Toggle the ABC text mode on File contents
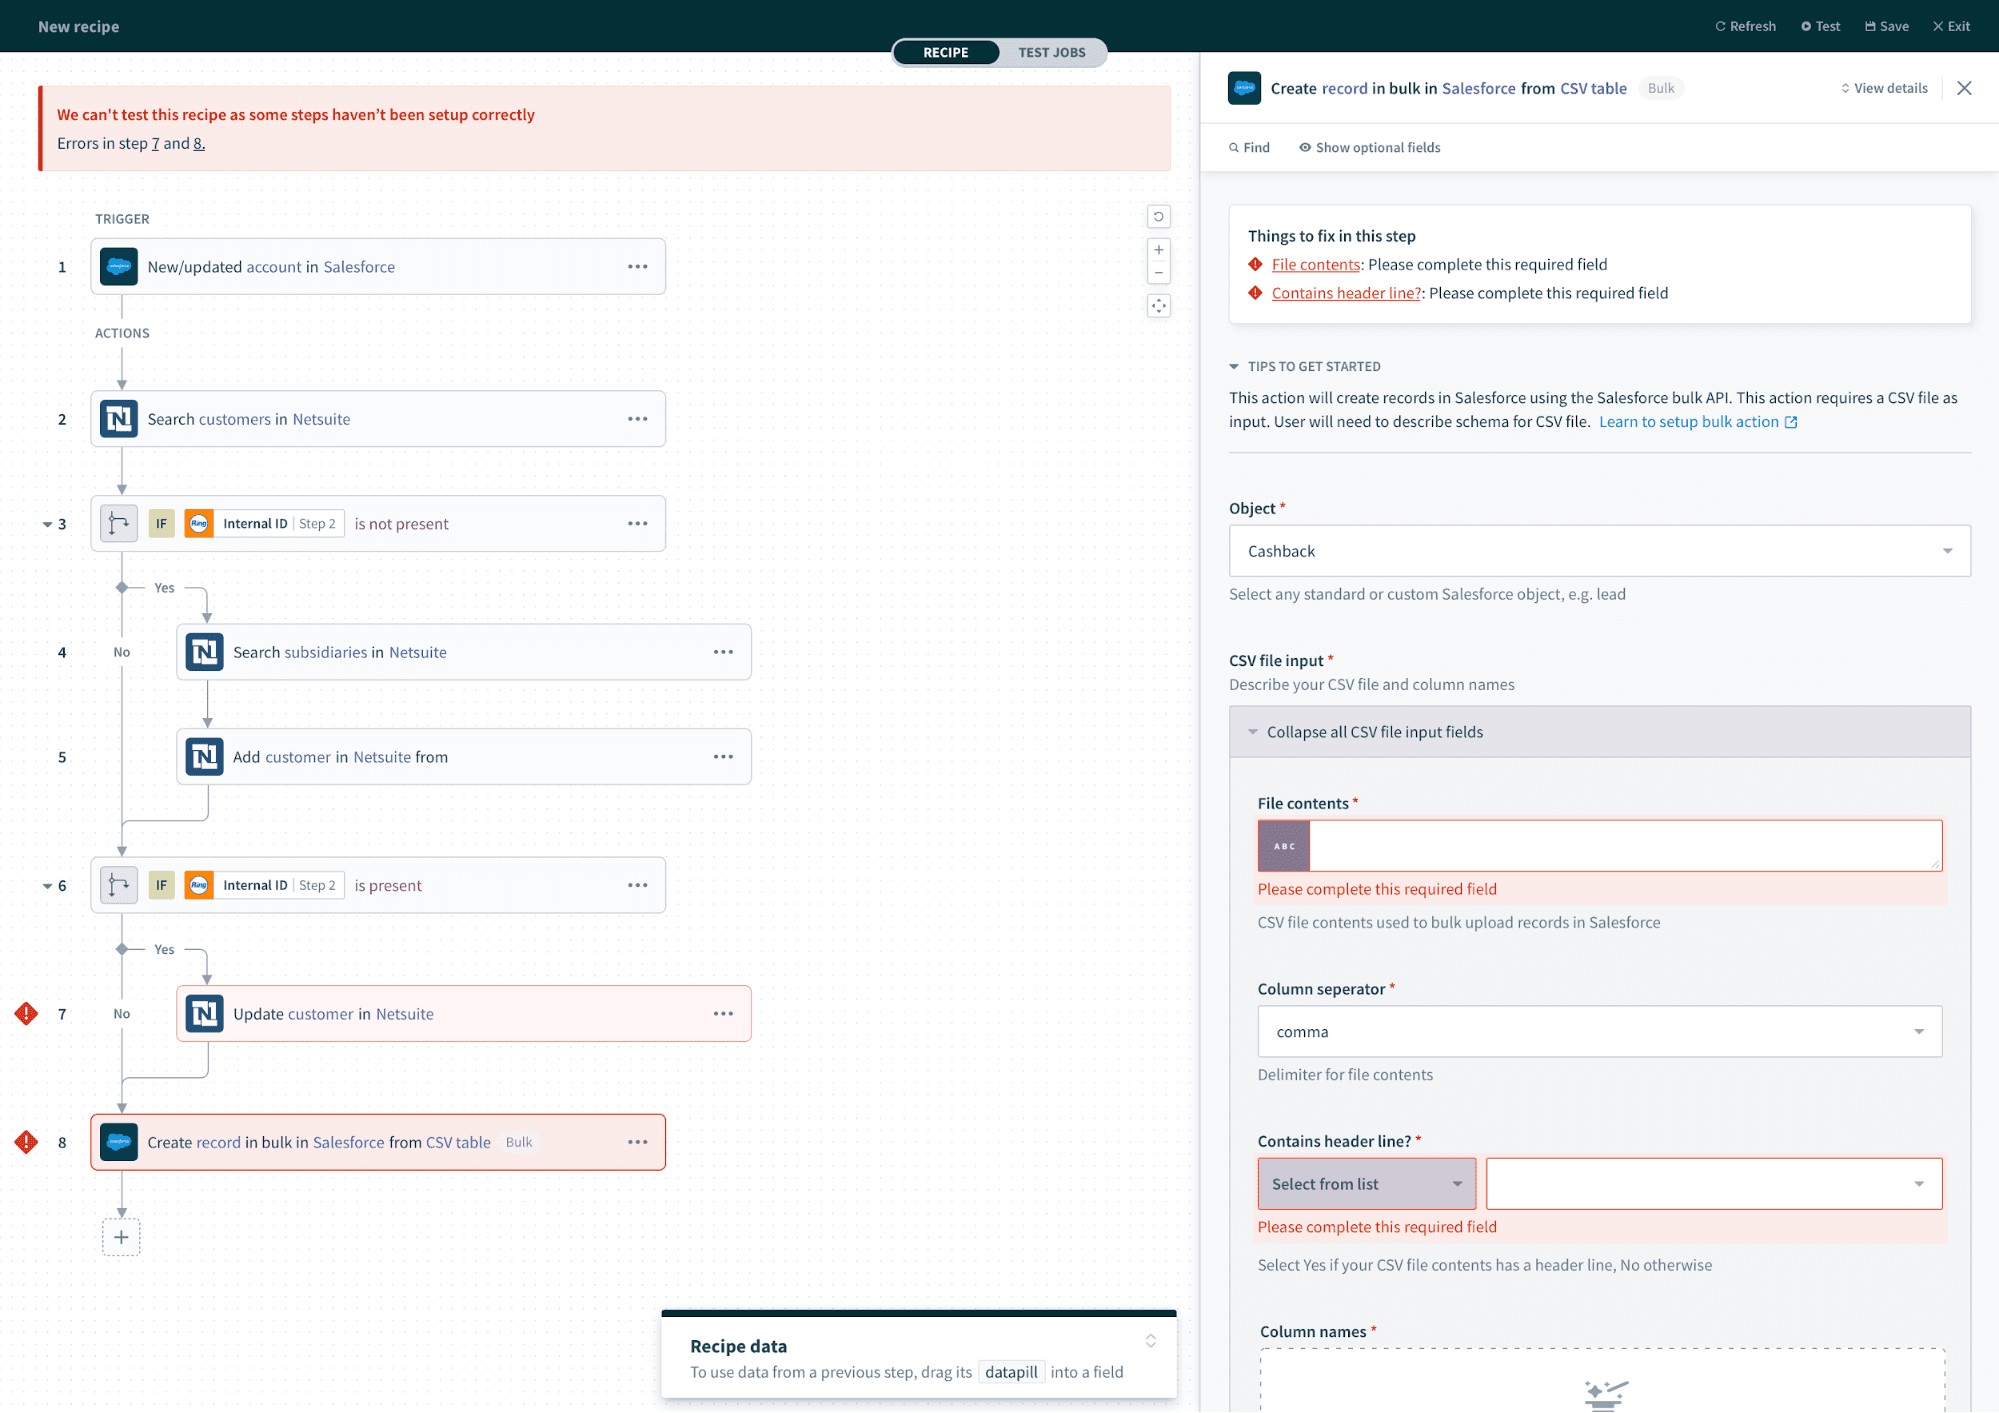This screenshot has width=1999, height=1413. point(1284,846)
